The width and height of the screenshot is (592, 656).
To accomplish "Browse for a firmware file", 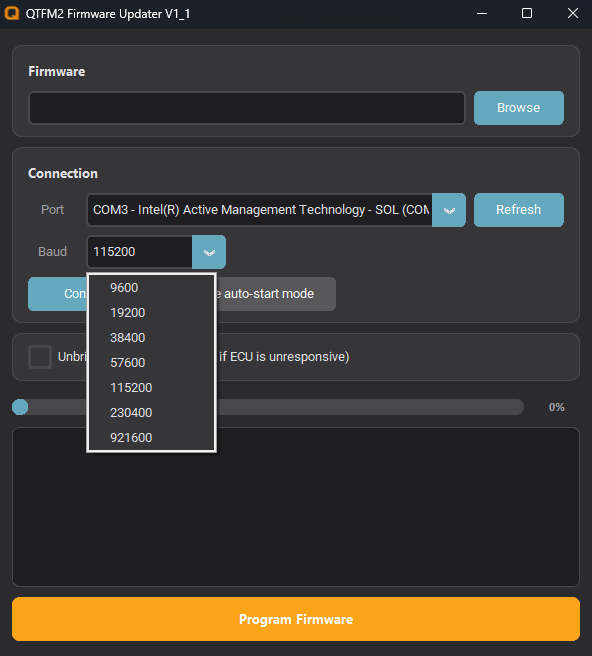I will pos(518,108).
